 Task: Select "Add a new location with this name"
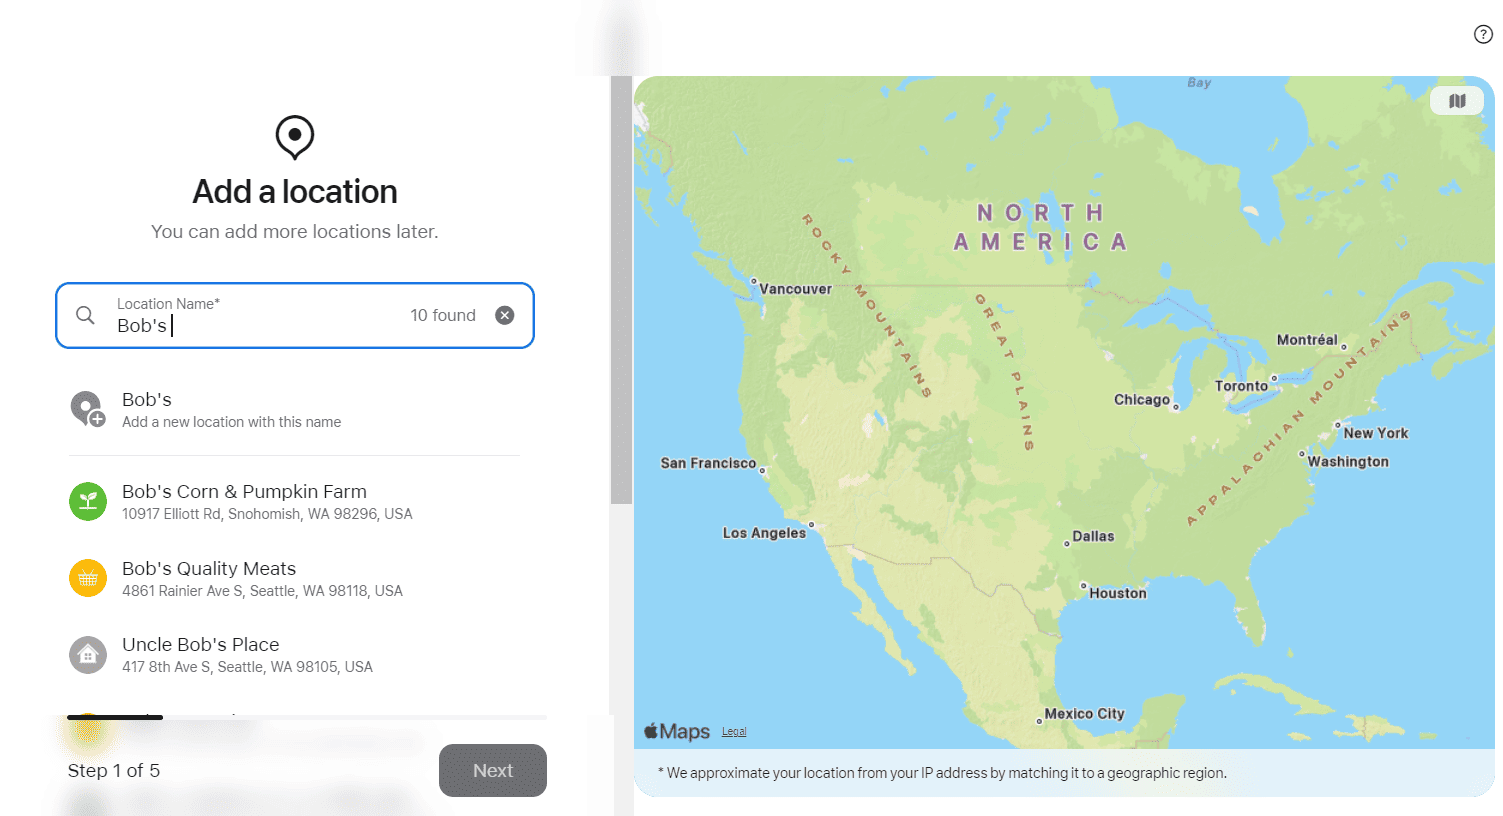(231, 422)
